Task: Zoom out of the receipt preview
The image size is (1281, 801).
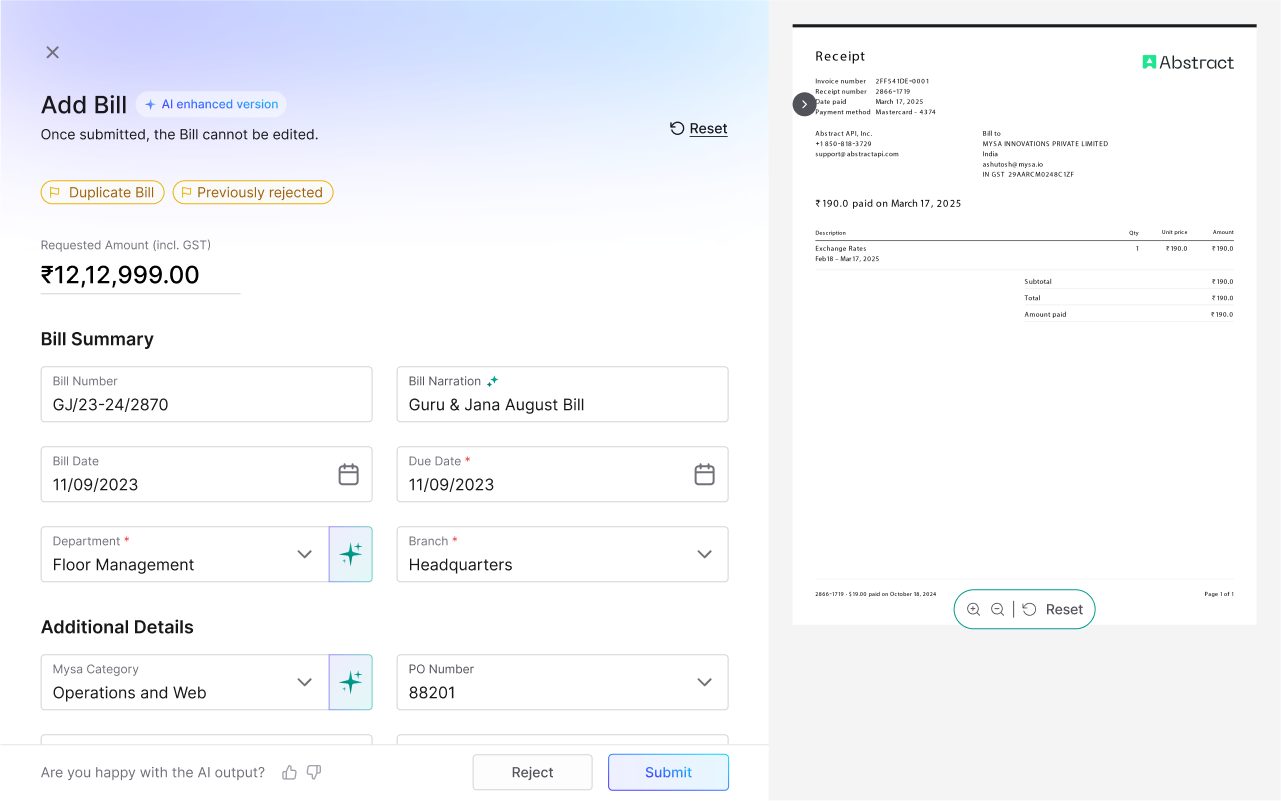Action: 998,608
